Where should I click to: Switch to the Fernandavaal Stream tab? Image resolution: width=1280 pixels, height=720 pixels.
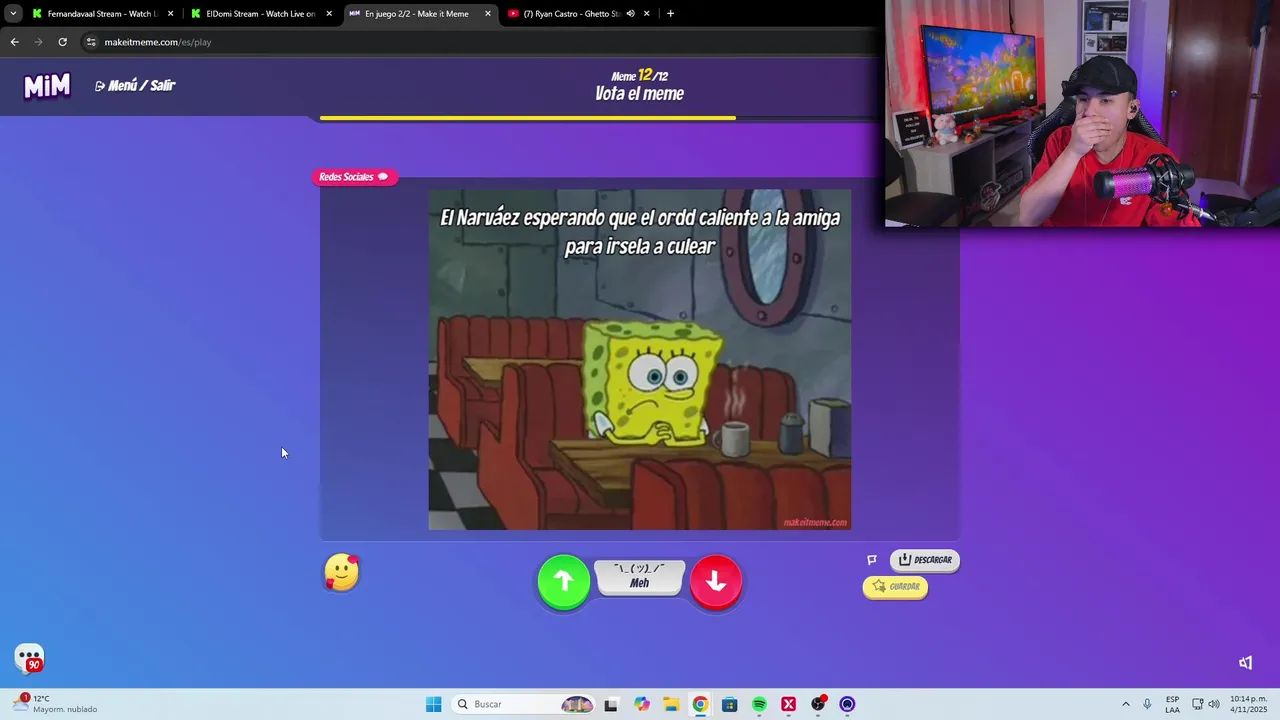[x=102, y=14]
